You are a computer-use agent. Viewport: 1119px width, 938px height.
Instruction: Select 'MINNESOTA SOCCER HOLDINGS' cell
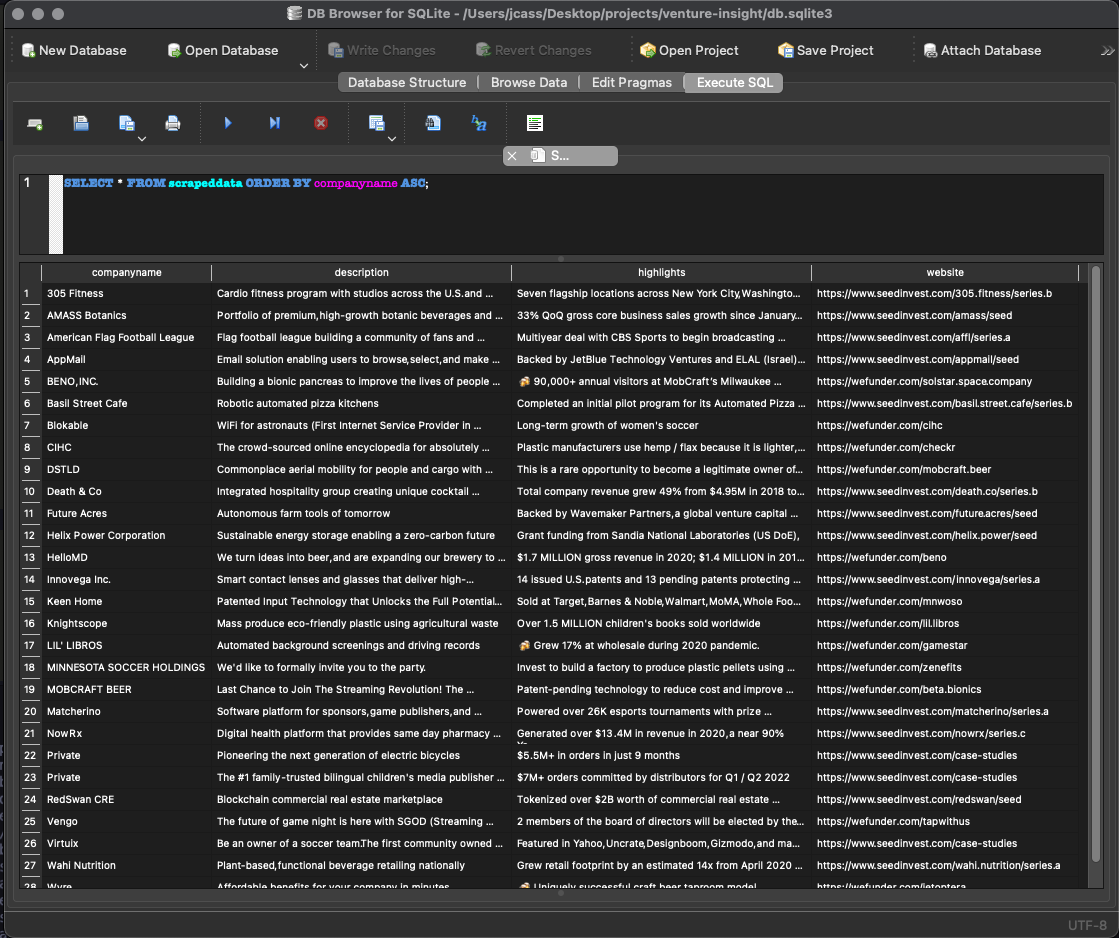coord(126,667)
